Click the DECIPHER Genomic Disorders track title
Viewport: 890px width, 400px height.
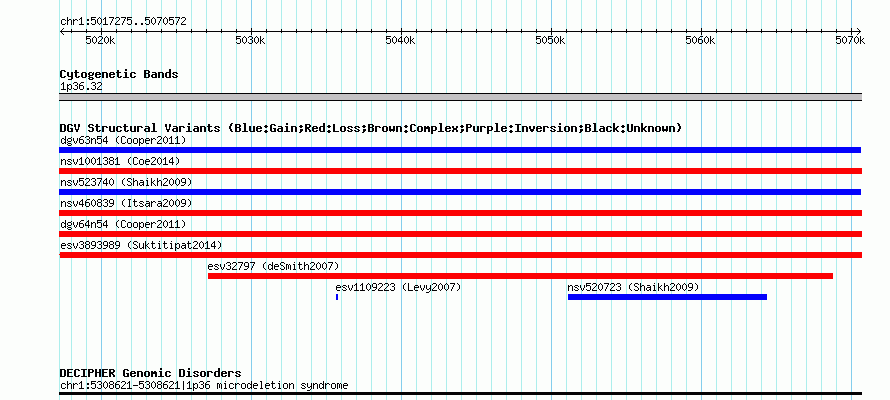pos(150,373)
